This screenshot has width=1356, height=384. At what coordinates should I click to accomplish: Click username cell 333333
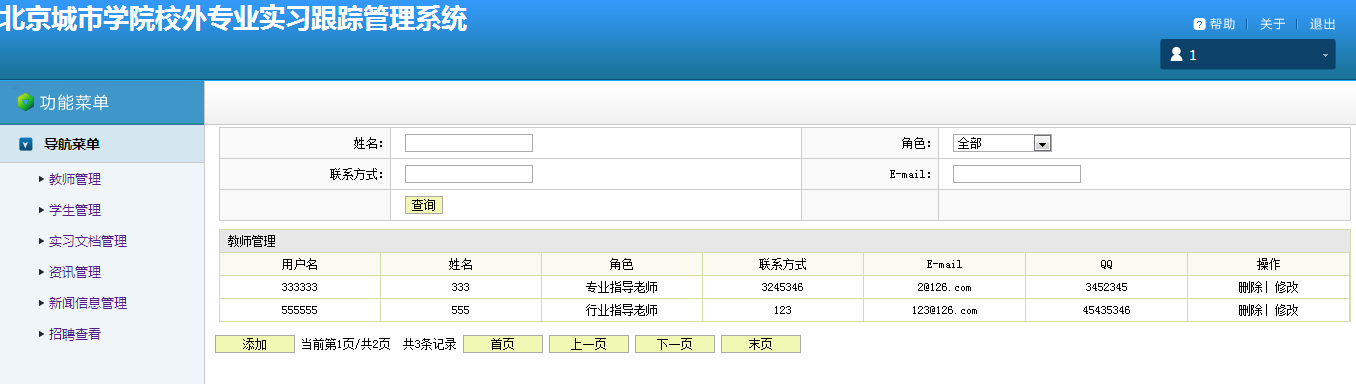coord(300,287)
